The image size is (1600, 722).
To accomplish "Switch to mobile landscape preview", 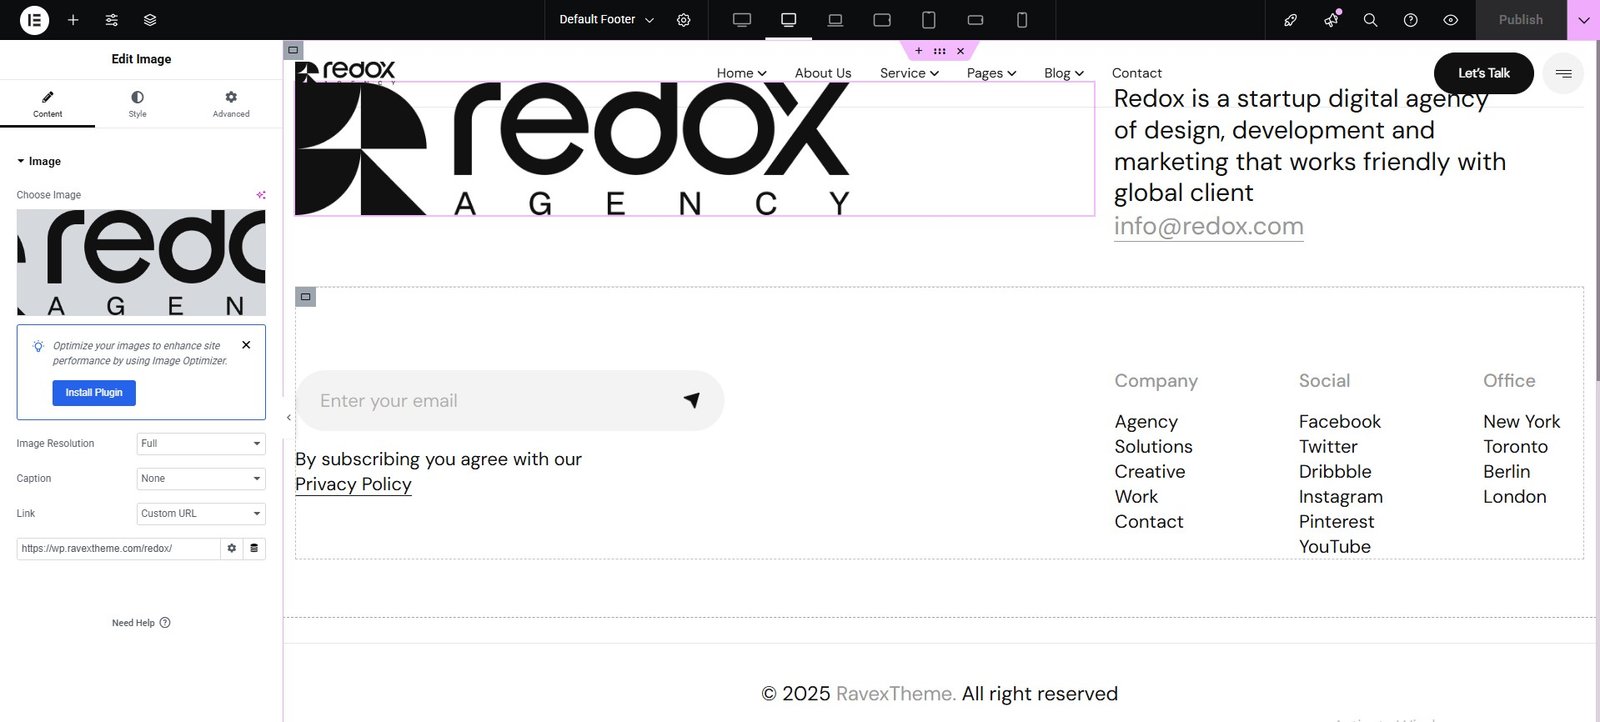I will click(975, 20).
